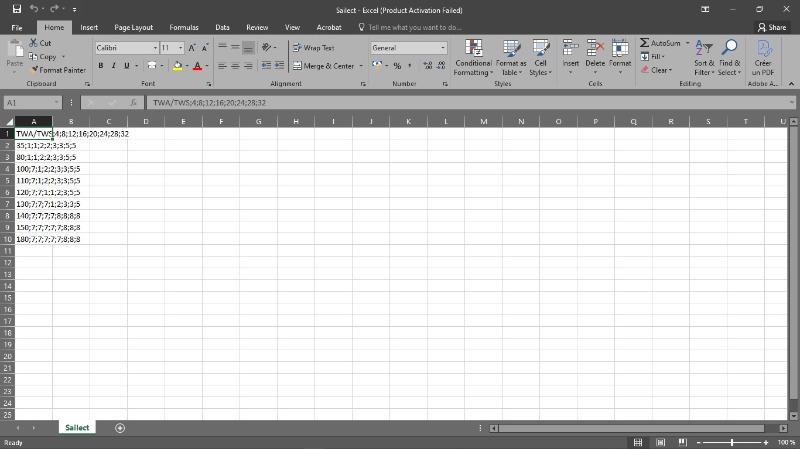Apply the percent style
Viewport: 800px width, 449px height.
(397, 66)
